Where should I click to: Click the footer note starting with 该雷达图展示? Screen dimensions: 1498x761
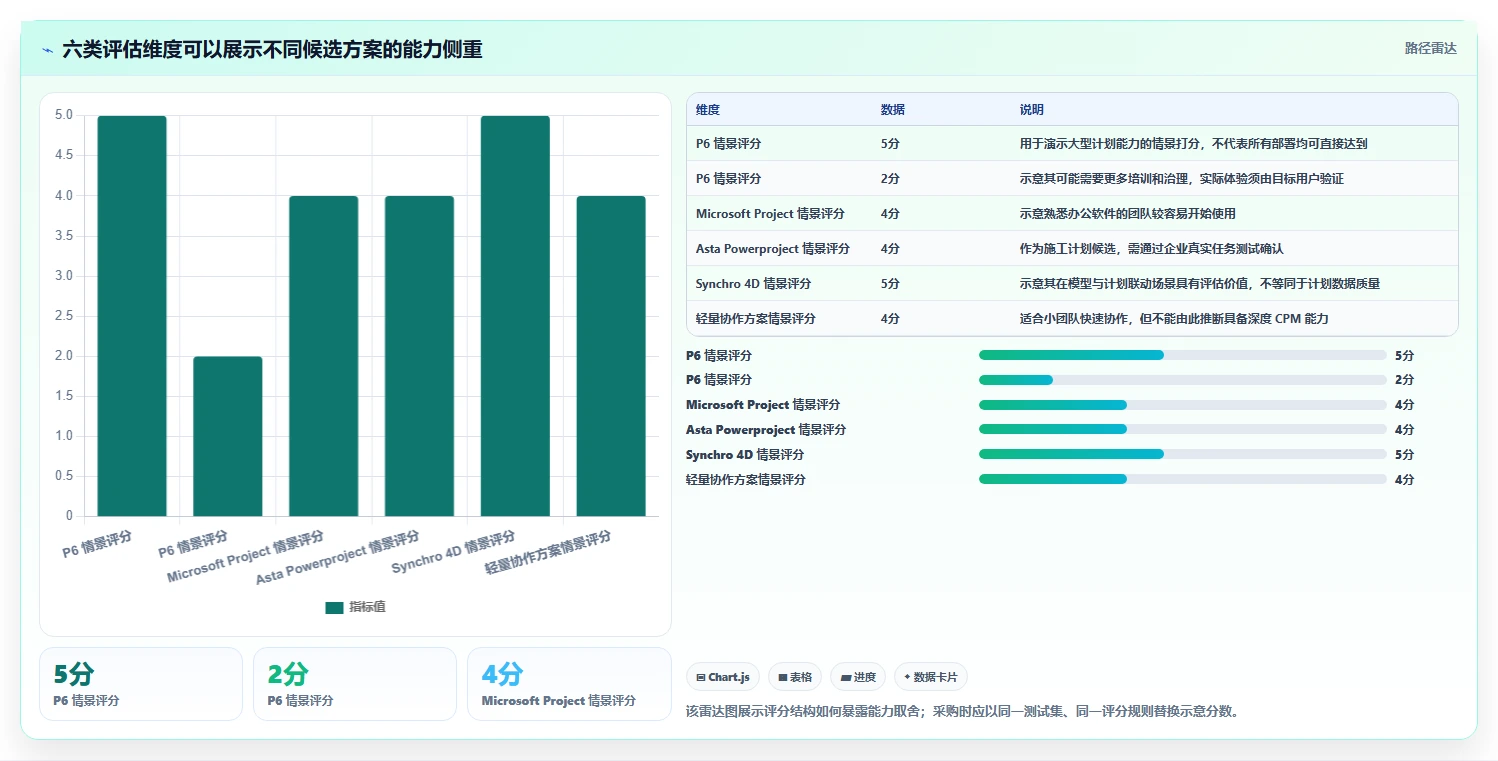point(962,712)
